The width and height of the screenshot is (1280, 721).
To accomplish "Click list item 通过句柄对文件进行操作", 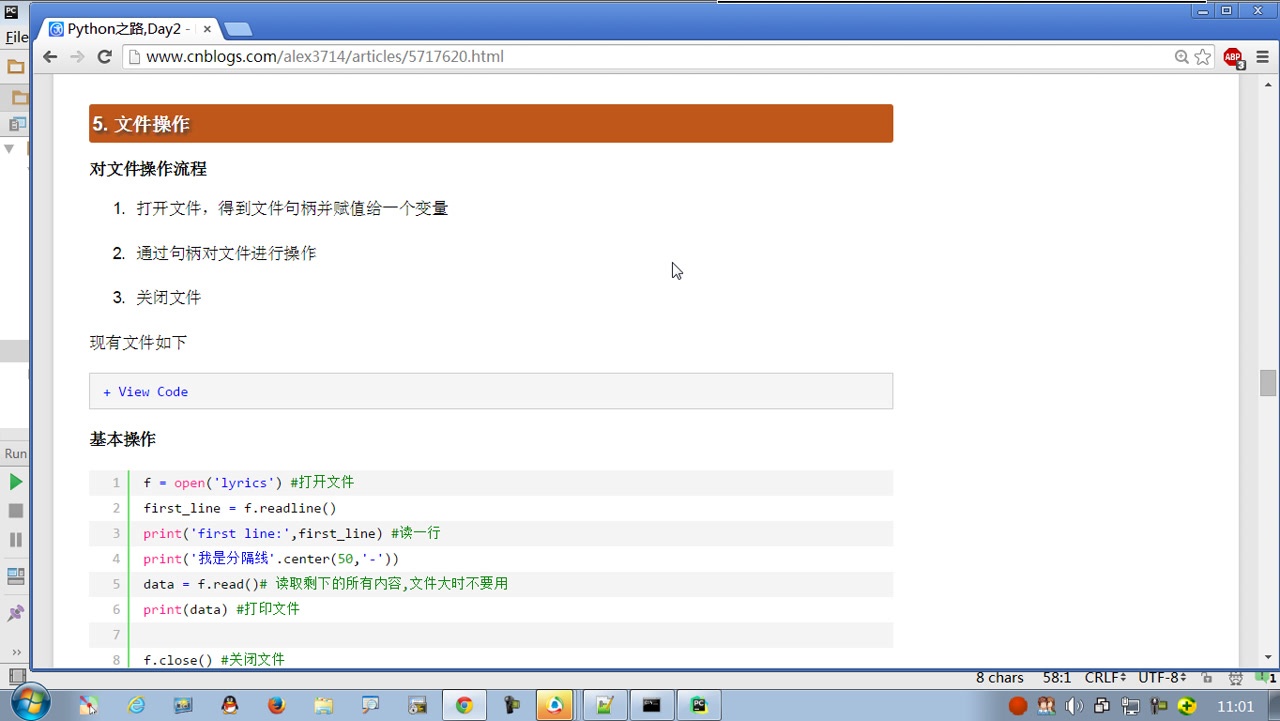I will click(x=226, y=254).
